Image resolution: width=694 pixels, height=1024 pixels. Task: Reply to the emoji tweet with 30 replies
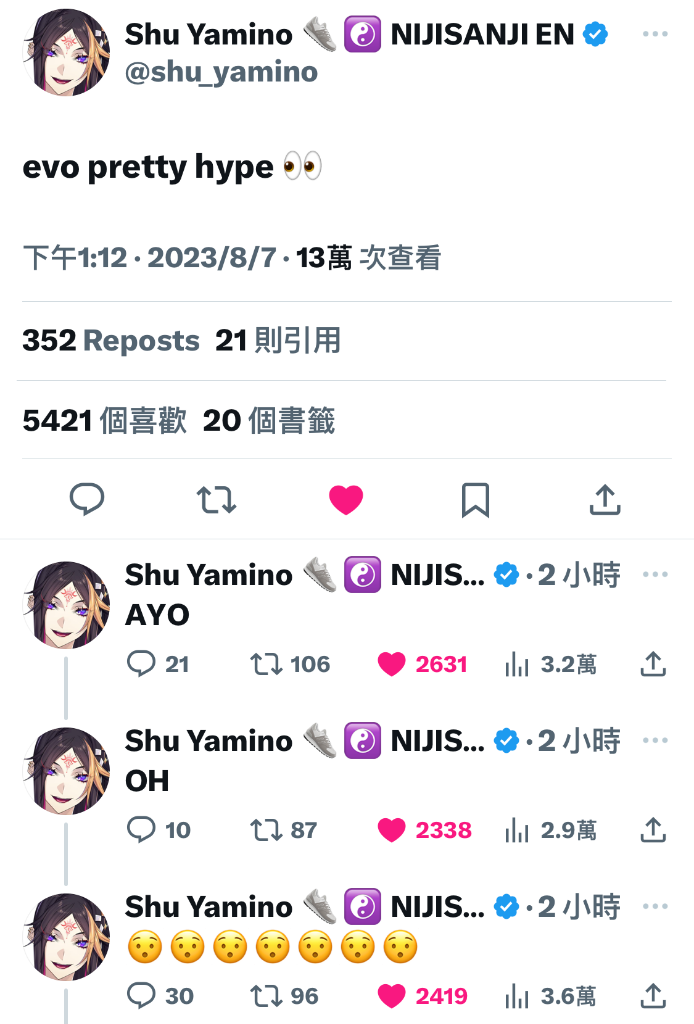(x=160, y=996)
